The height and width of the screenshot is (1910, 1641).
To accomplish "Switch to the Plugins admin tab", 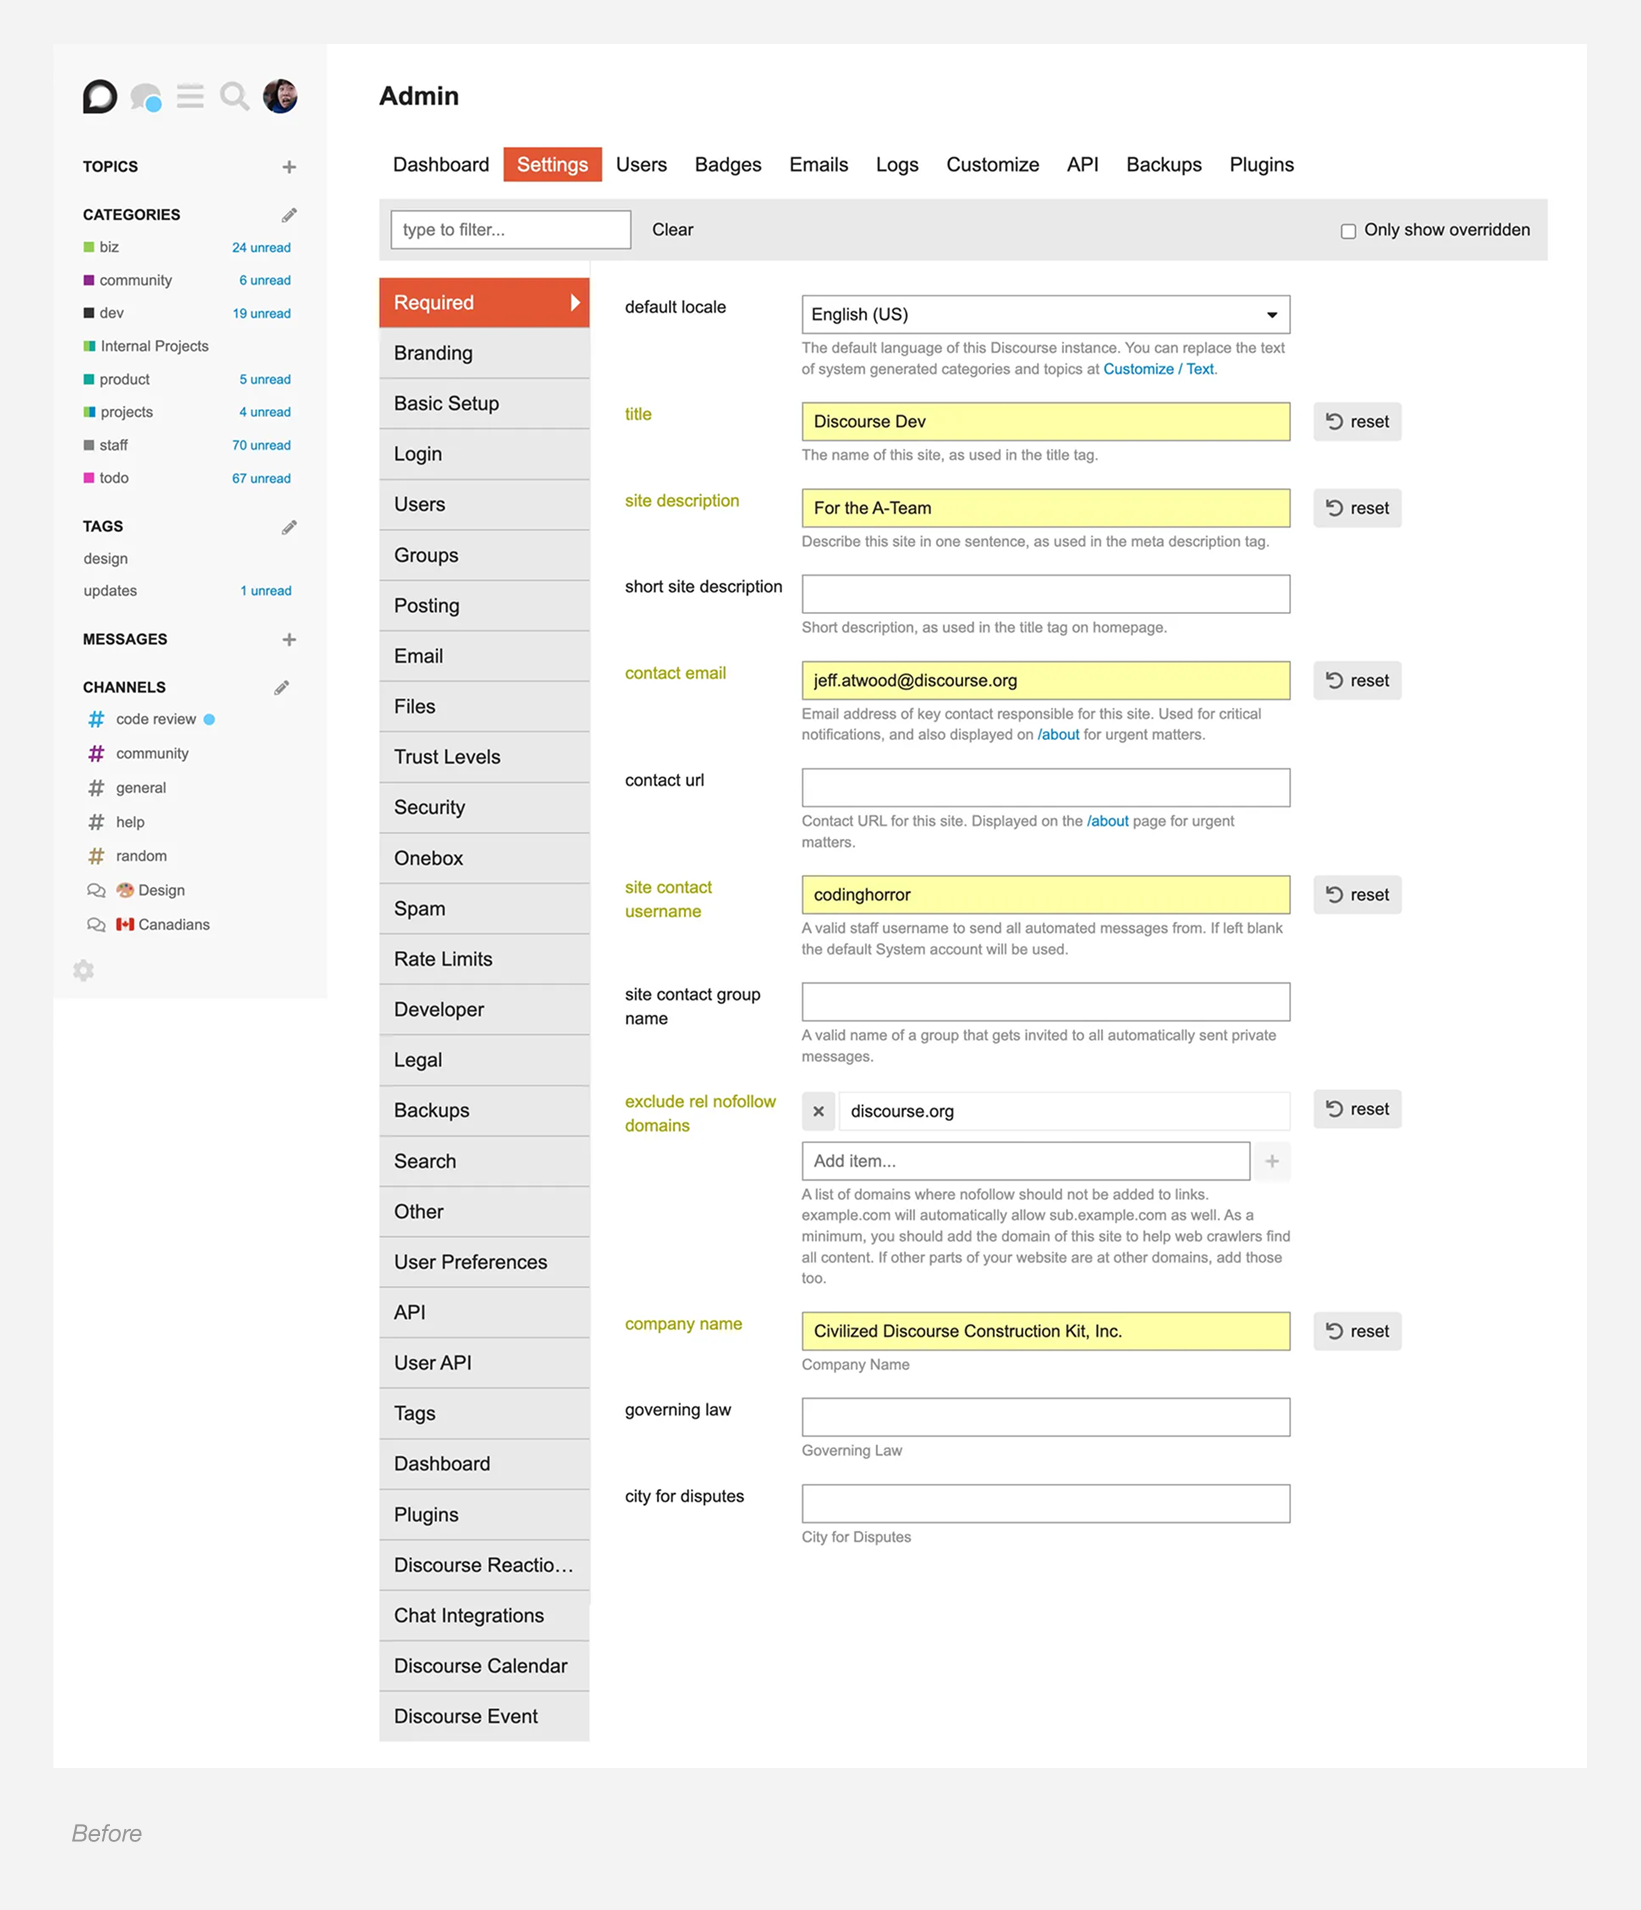I will click(1261, 165).
